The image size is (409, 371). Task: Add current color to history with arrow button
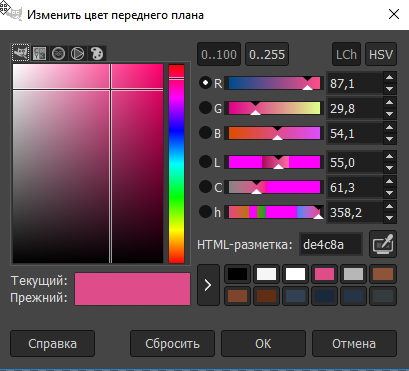point(208,285)
